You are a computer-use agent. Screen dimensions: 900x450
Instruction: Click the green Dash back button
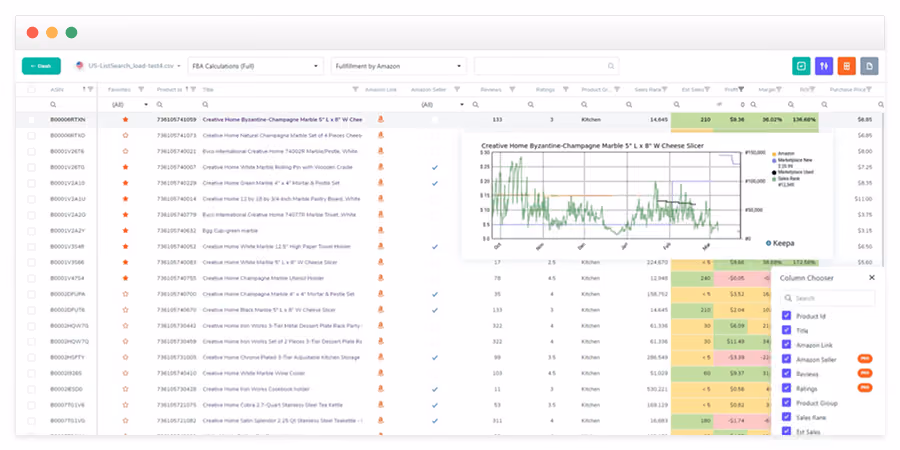[x=41, y=66]
